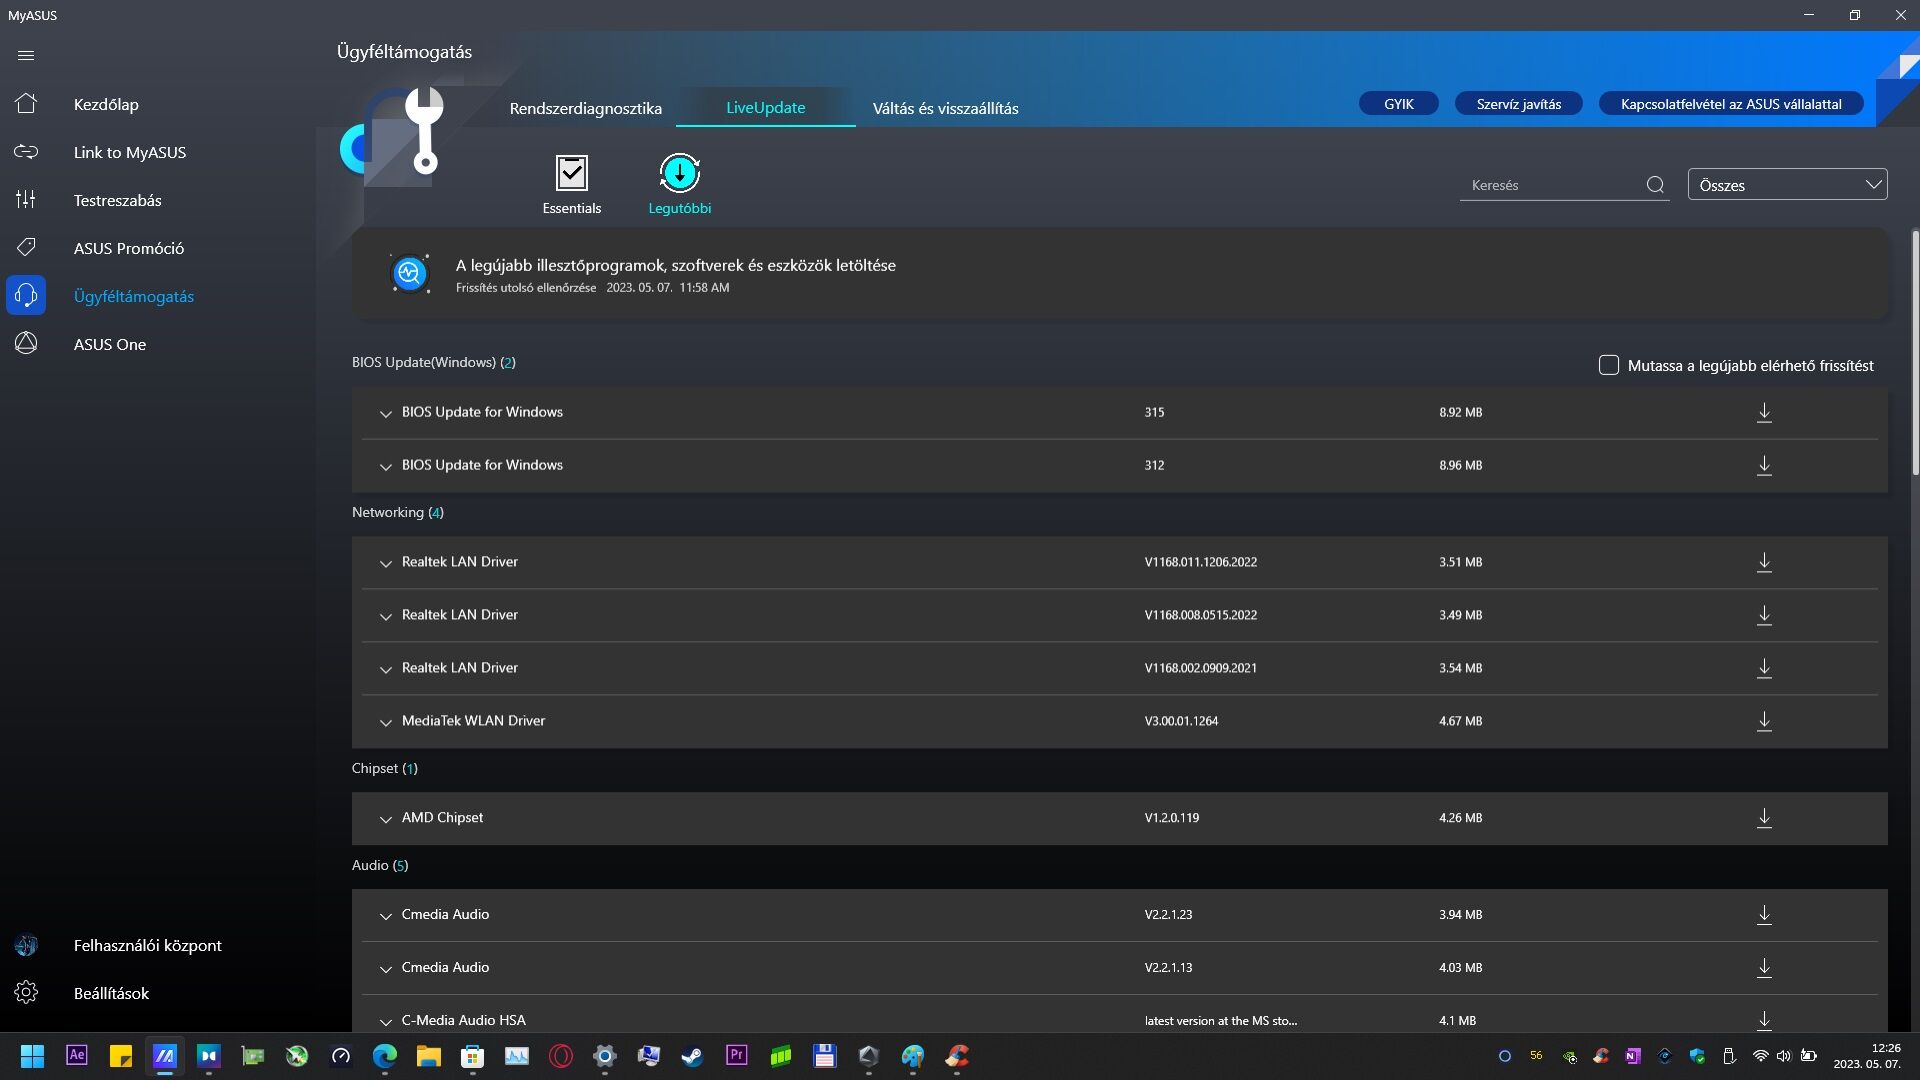This screenshot has width=1920, height=1080.
Task: Go to Kezdőlap home icon
Action: pyautogui.click(x=26, y=103)
